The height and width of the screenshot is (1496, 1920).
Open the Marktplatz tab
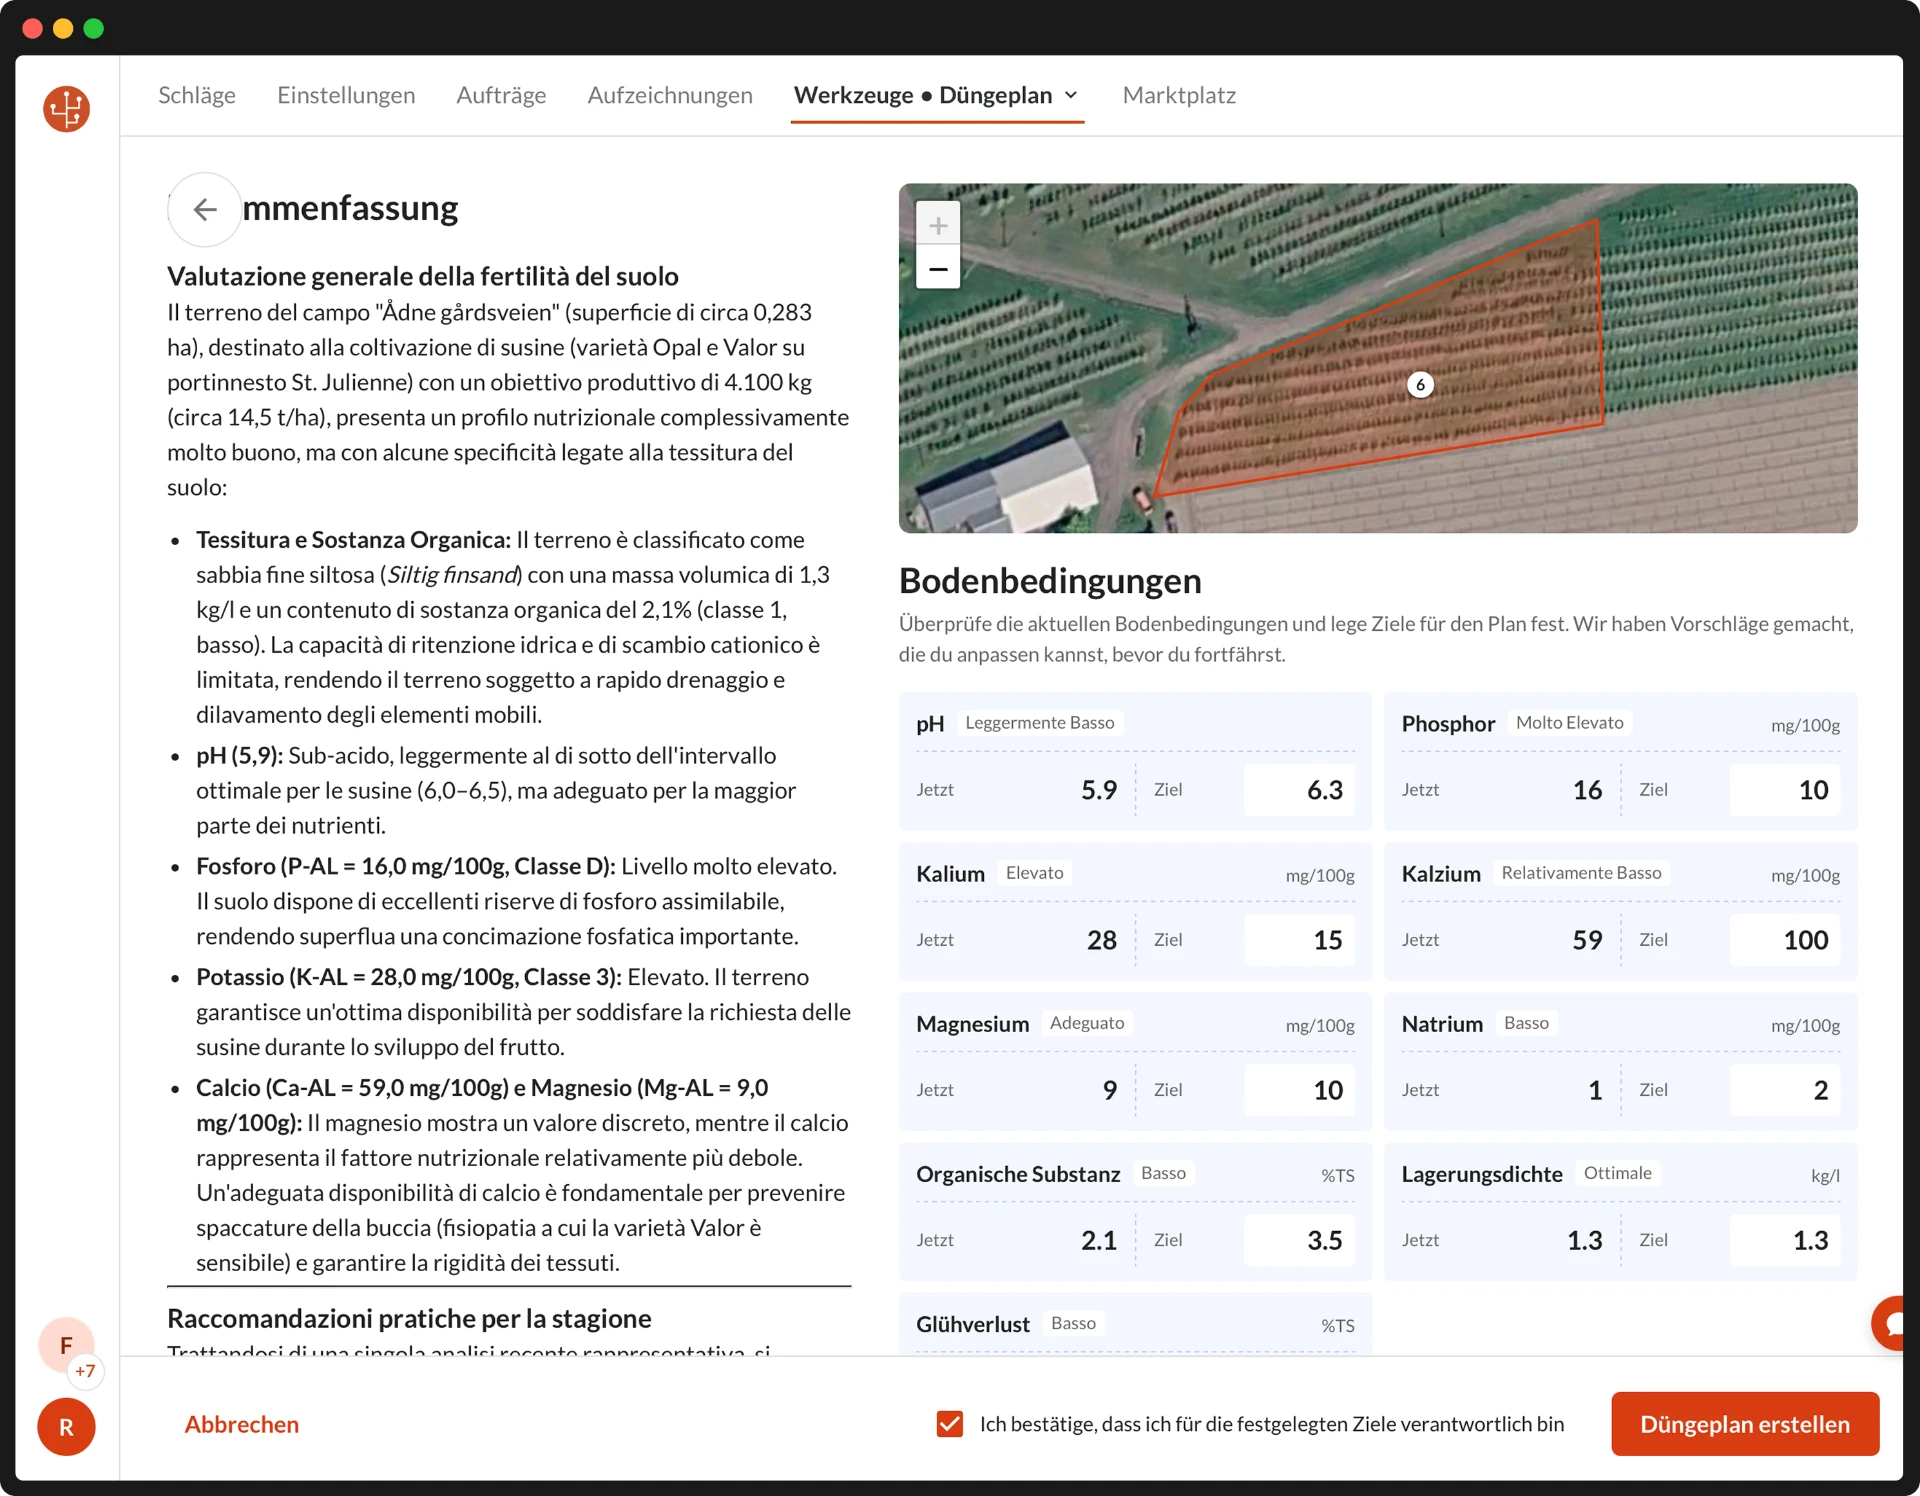click(1179, 95)
